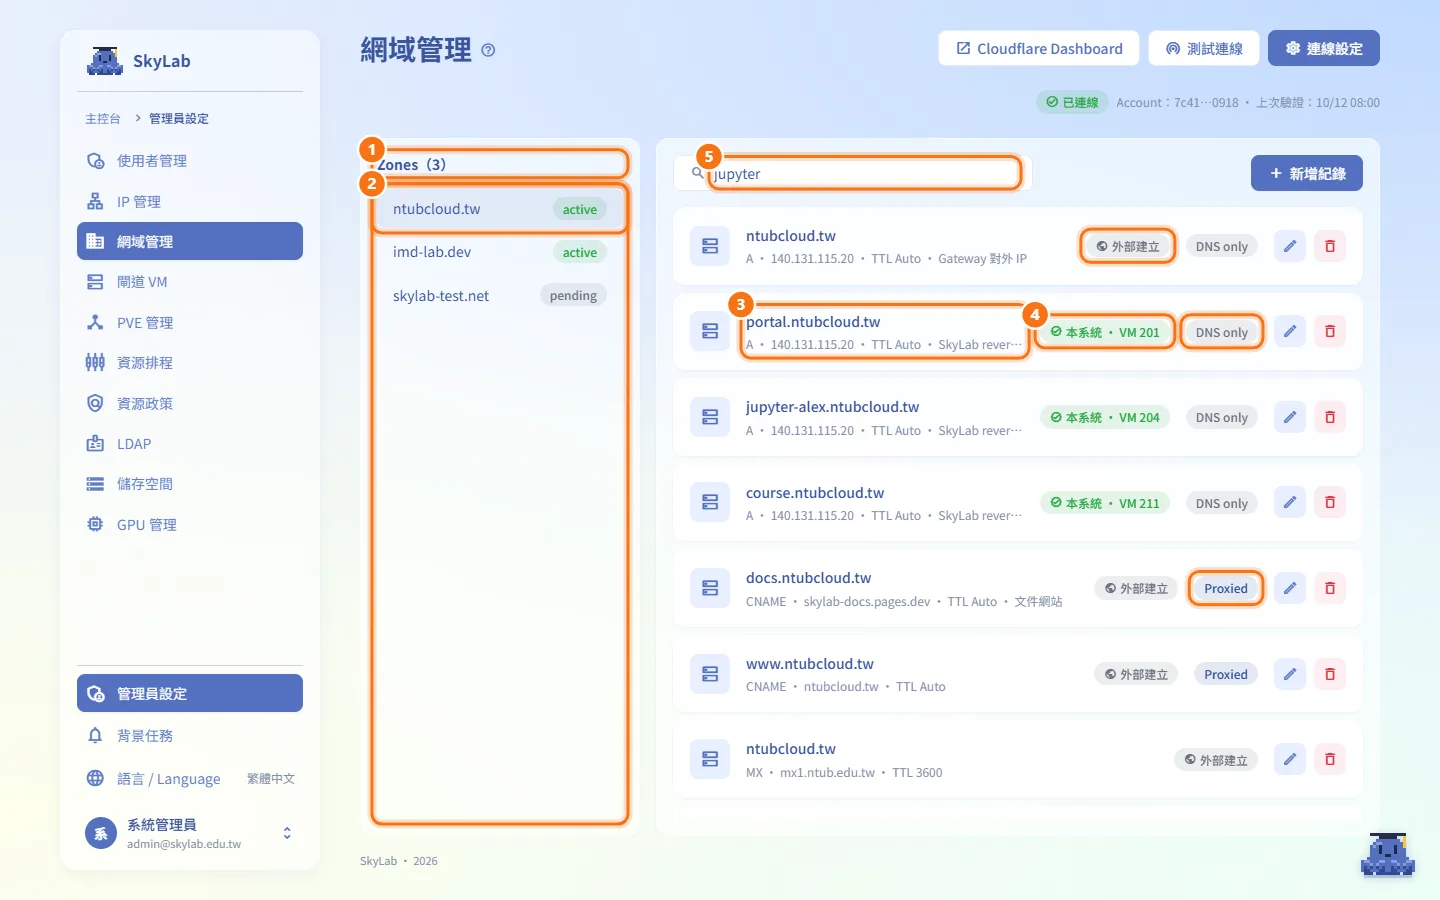Click Proxied badge on docs.ntubcloud.tw

pyautogui.click(x=1226, y=588)
